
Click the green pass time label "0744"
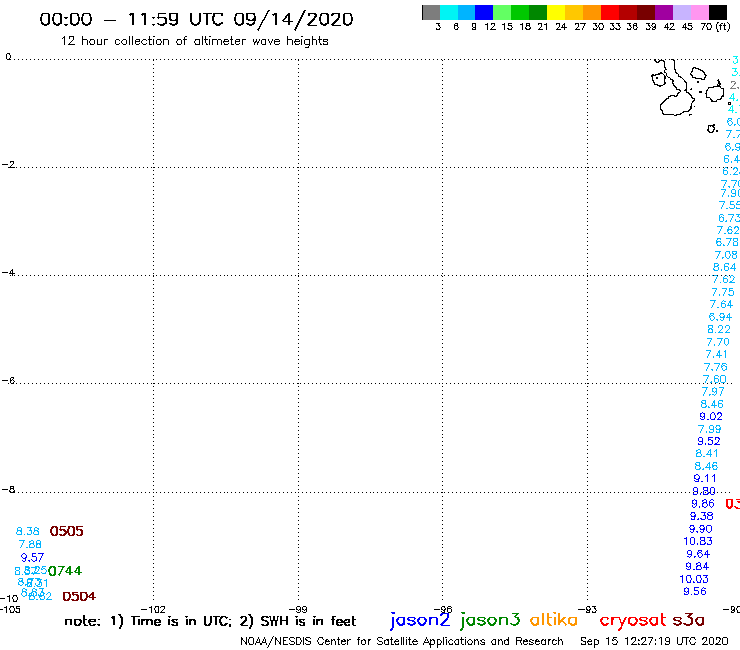click(65, 571)
